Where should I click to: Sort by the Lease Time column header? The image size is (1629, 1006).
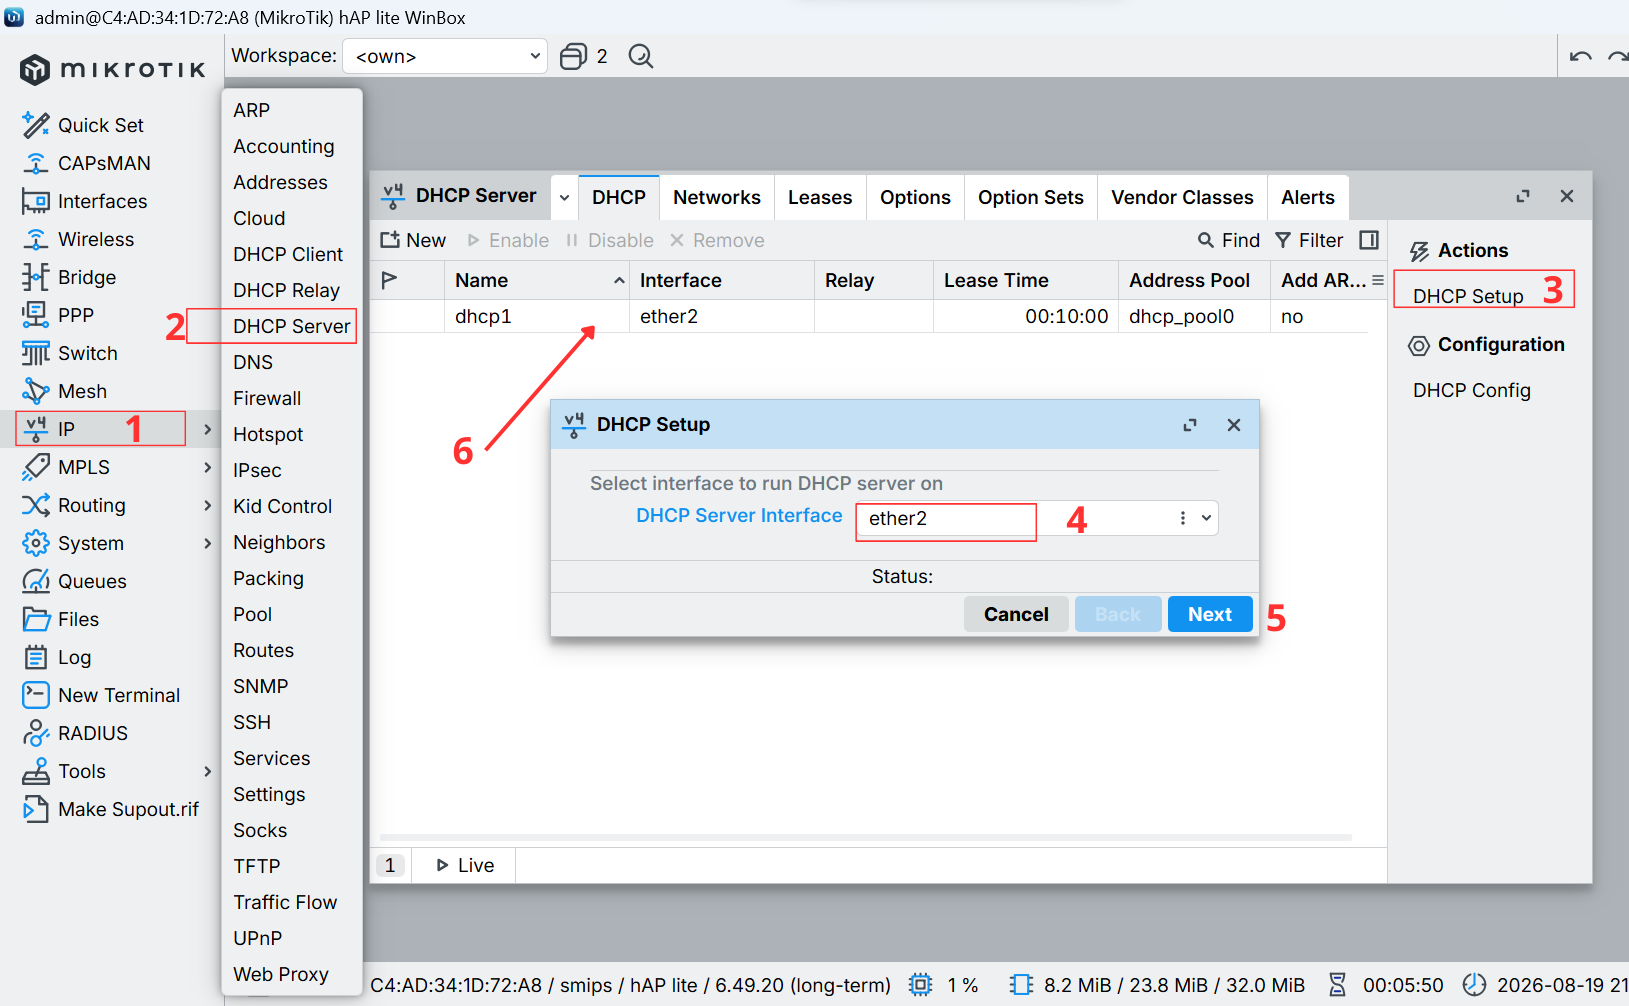tap(1025, 280)
